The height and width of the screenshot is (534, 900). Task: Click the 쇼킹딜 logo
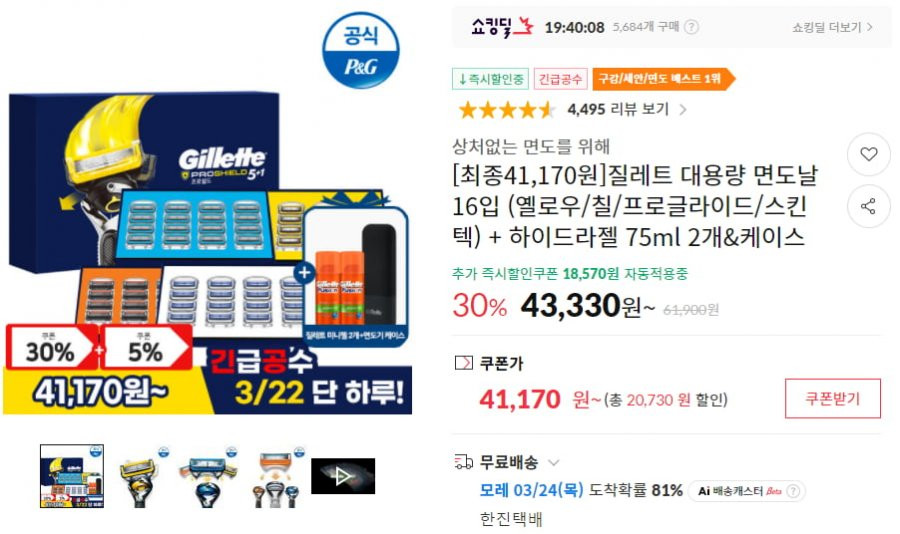point(502,26)
